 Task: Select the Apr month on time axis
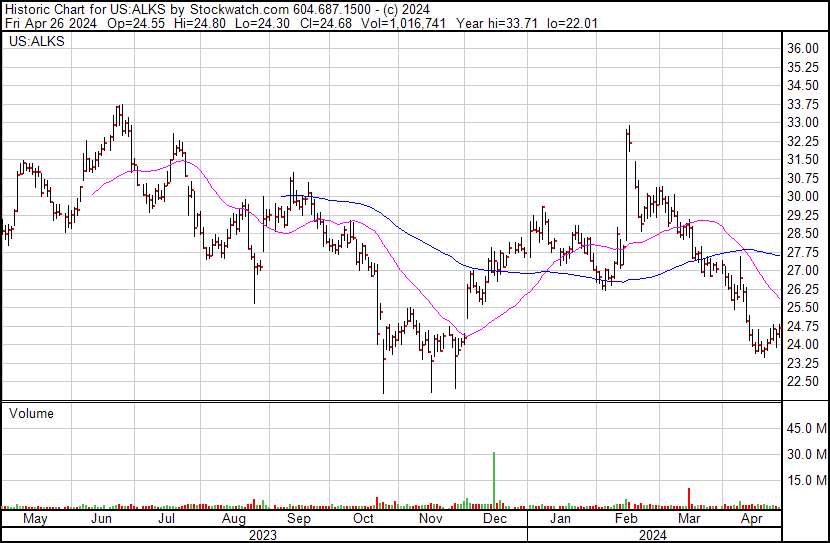(752, 520)
